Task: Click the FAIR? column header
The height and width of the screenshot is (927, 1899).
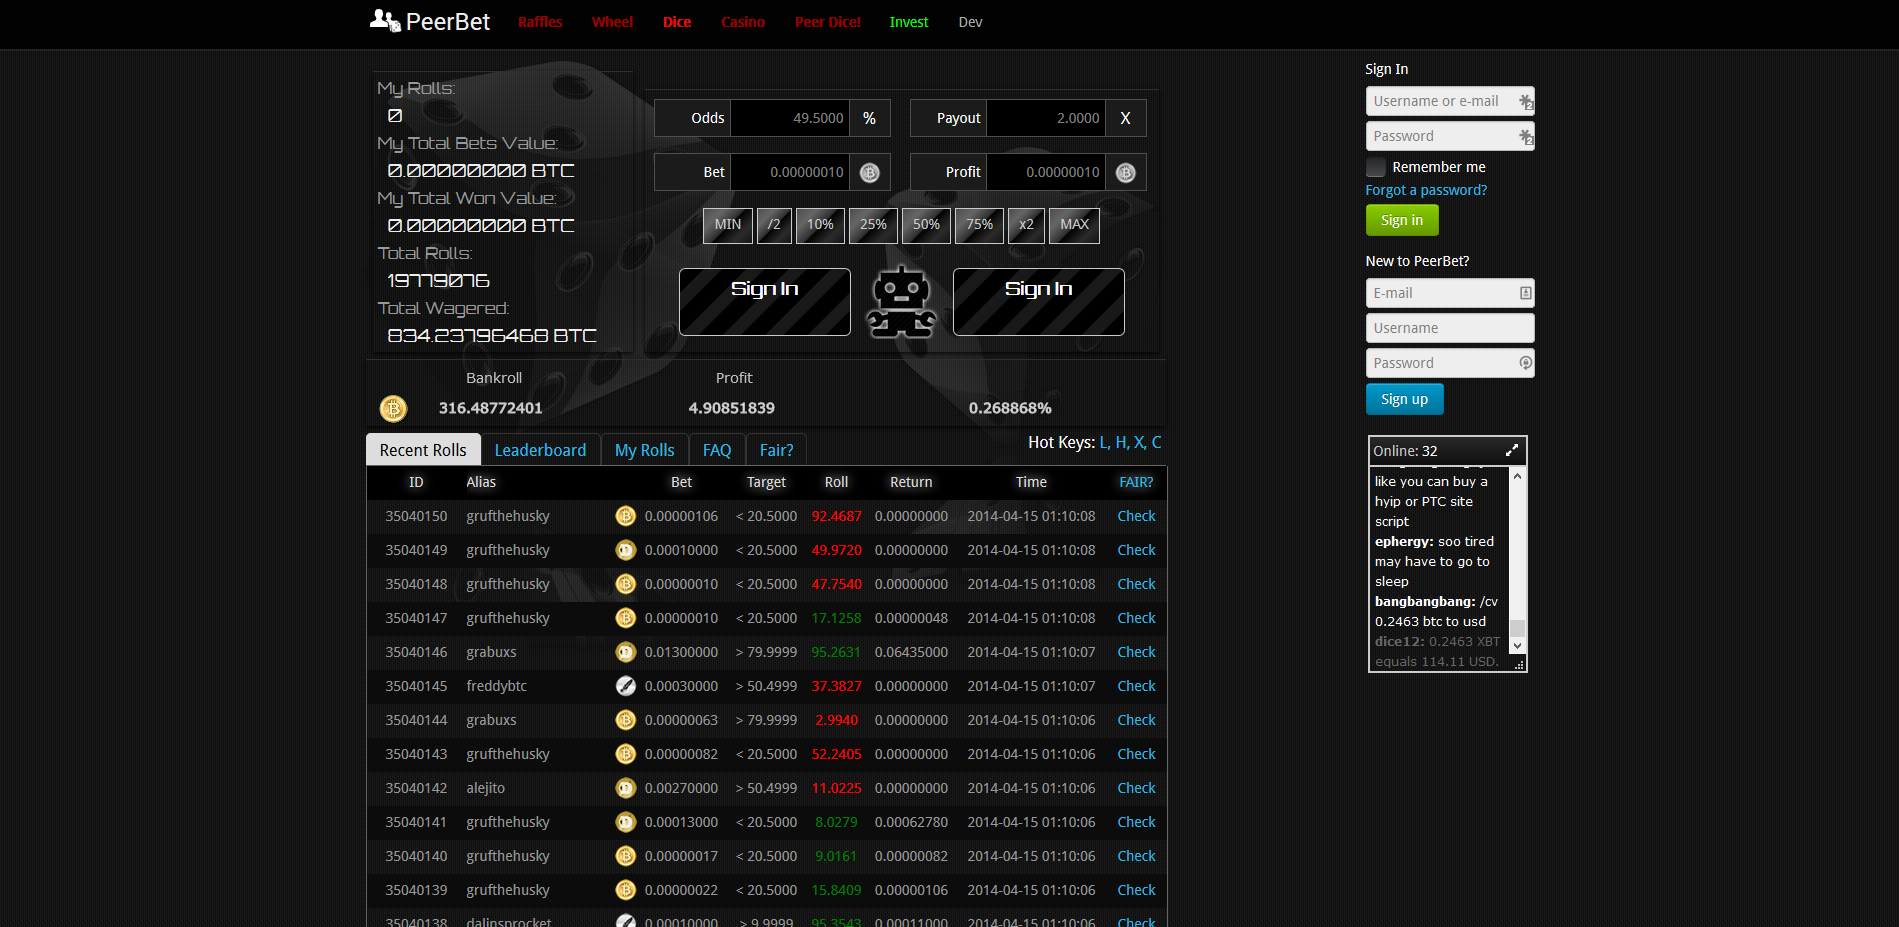Action: pos(1136,482)
